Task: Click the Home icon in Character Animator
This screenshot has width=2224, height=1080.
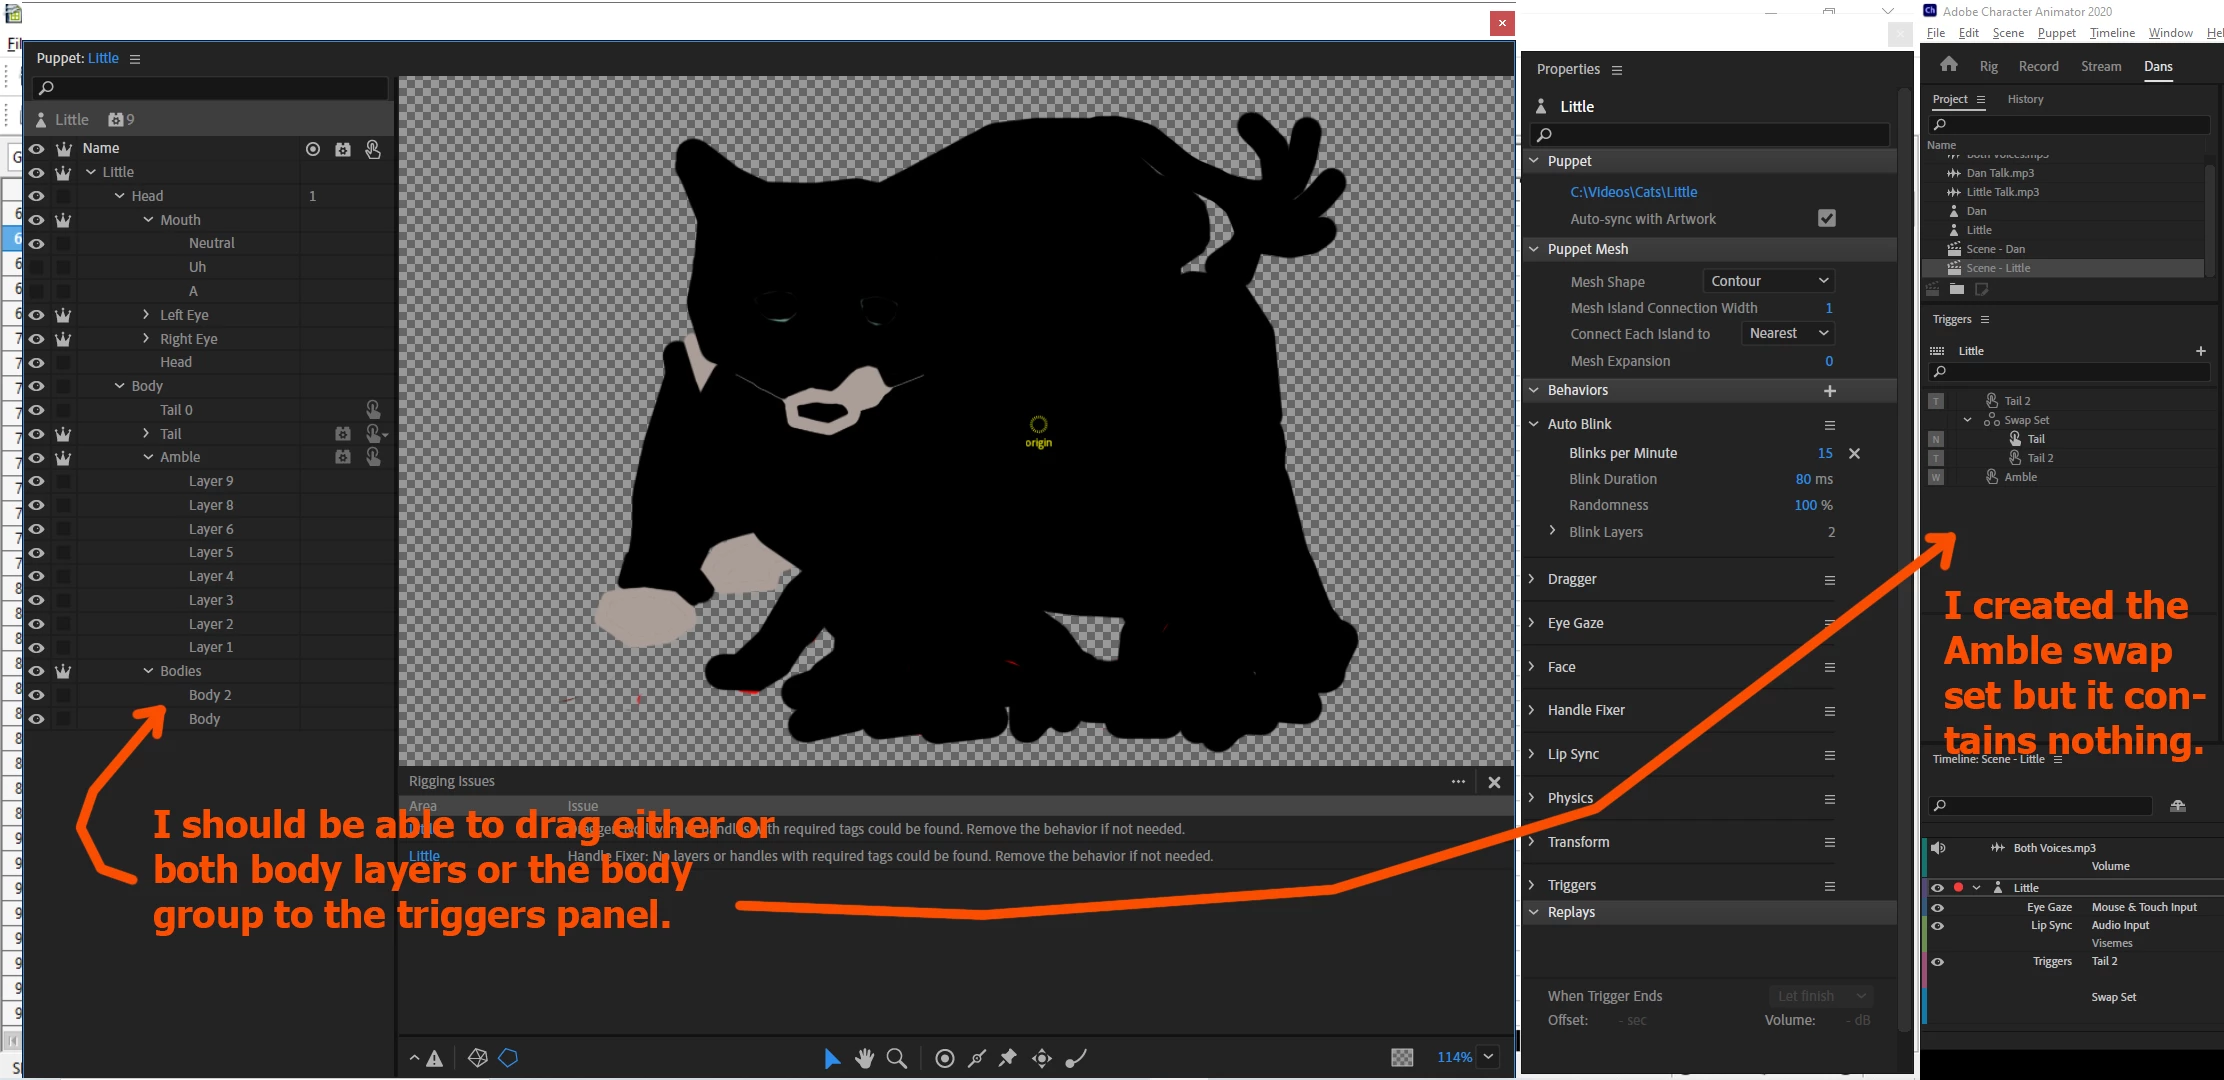Action: (x=1948, y=66)
